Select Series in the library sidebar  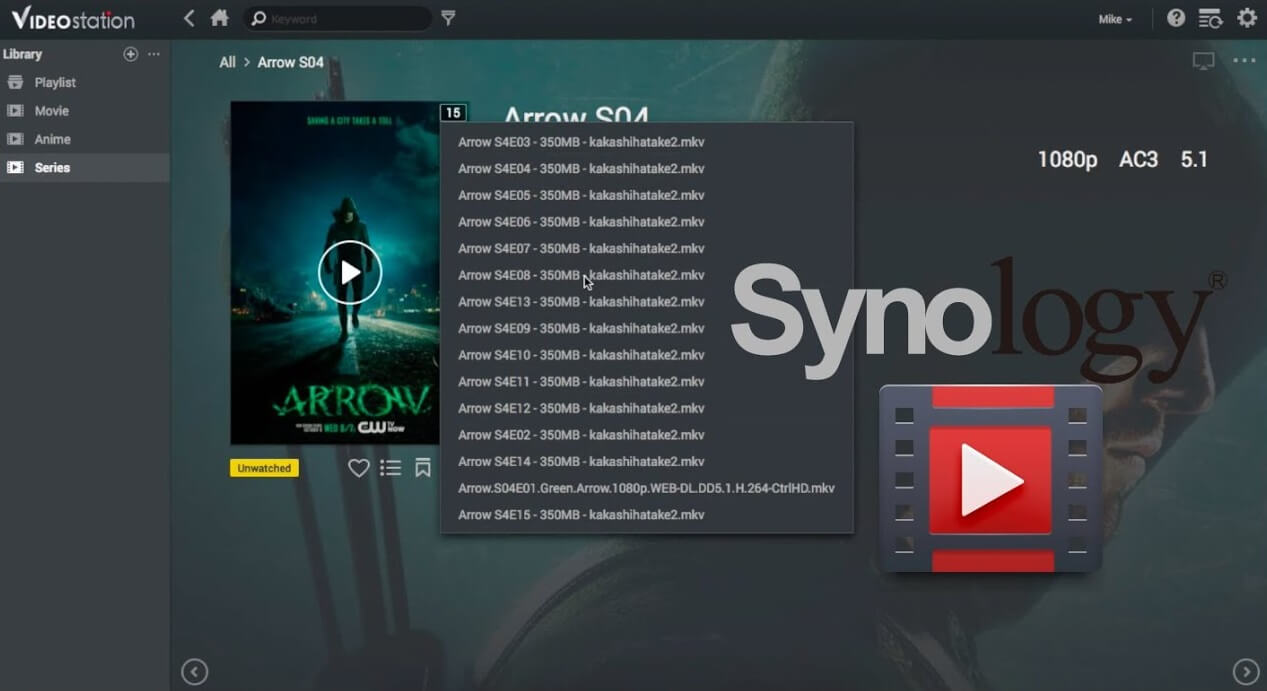coord(85,168)
